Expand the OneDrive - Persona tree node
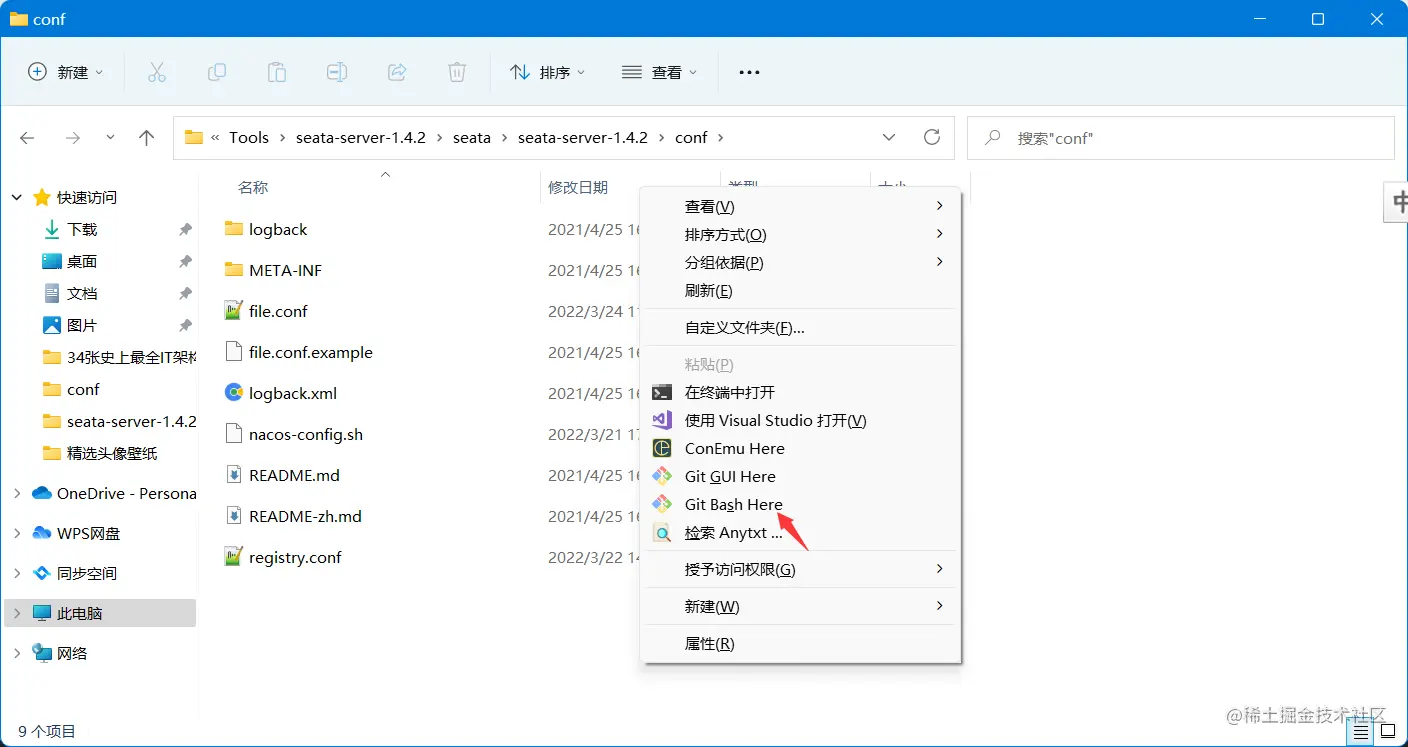Screen dimensions: 1408x747 [x=17, y=493]
